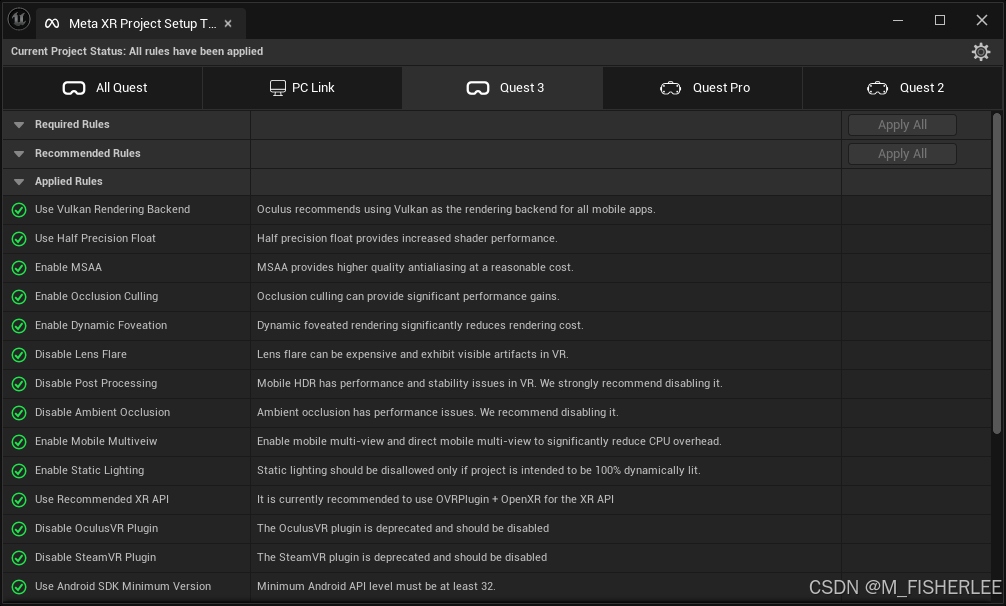The image size is (1006, 606).
Task: Click green check for Disable OculusVR Plugin
Action: 19,528
